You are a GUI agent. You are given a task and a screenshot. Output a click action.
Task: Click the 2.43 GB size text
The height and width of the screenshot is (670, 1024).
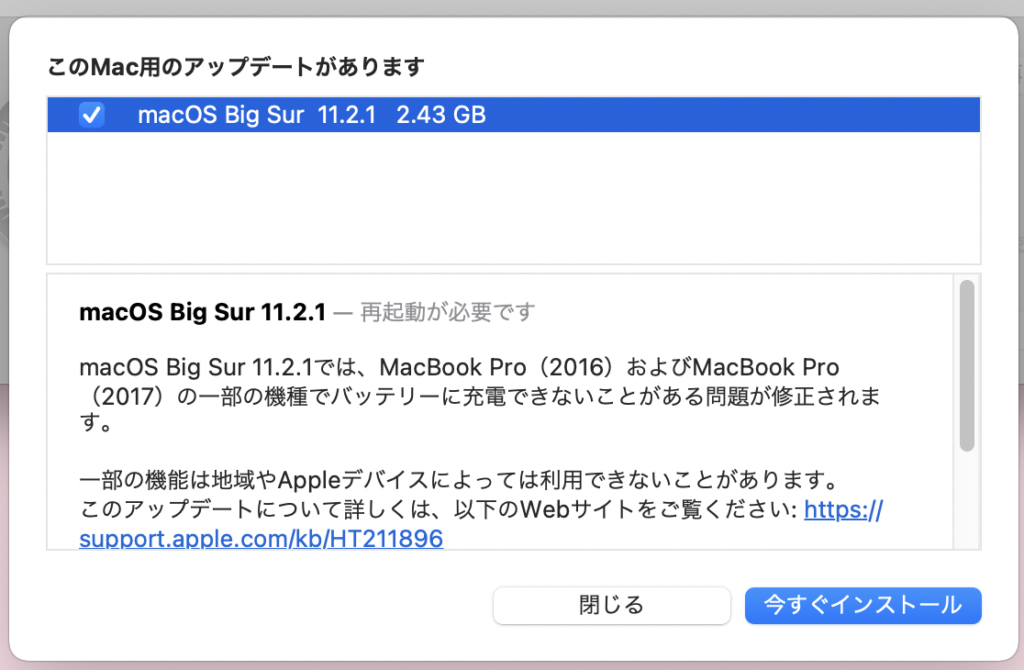click(441, 115)
